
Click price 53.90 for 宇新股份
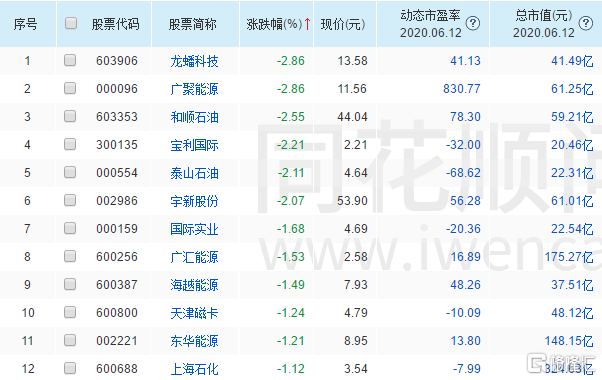coord(352,201)
